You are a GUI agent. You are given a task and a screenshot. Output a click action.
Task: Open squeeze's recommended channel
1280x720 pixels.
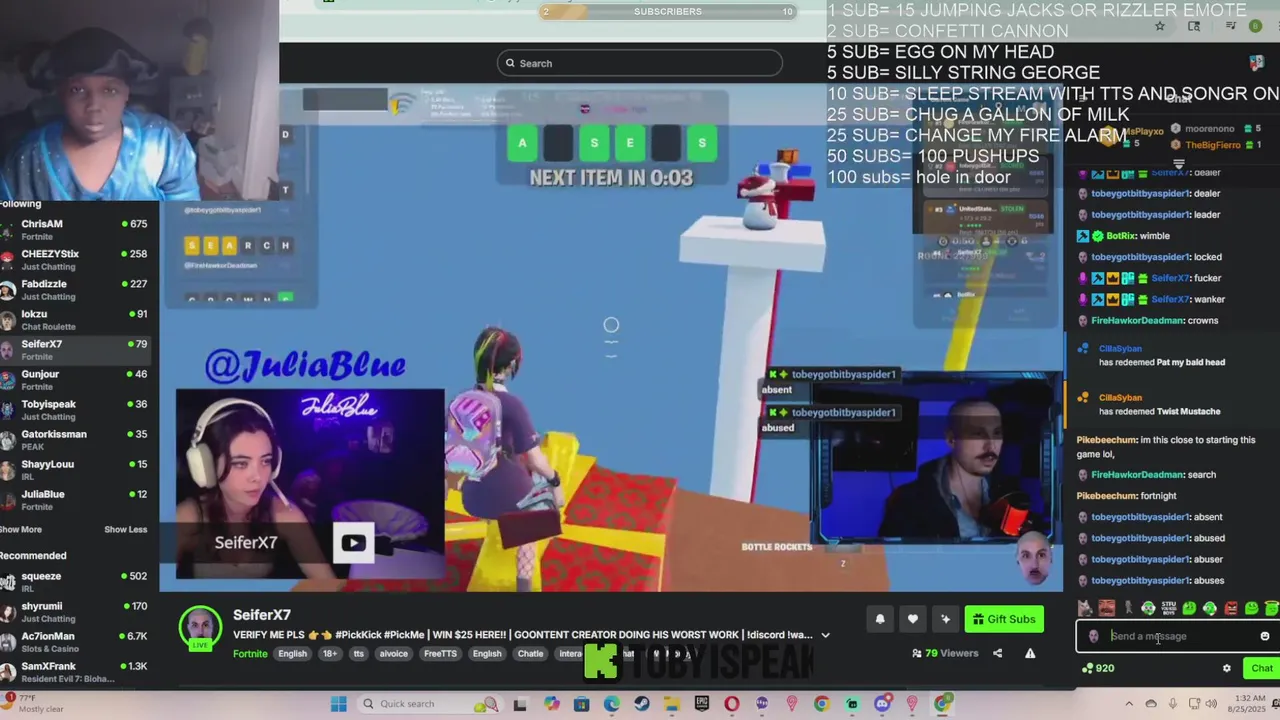(x=75, y=582)
